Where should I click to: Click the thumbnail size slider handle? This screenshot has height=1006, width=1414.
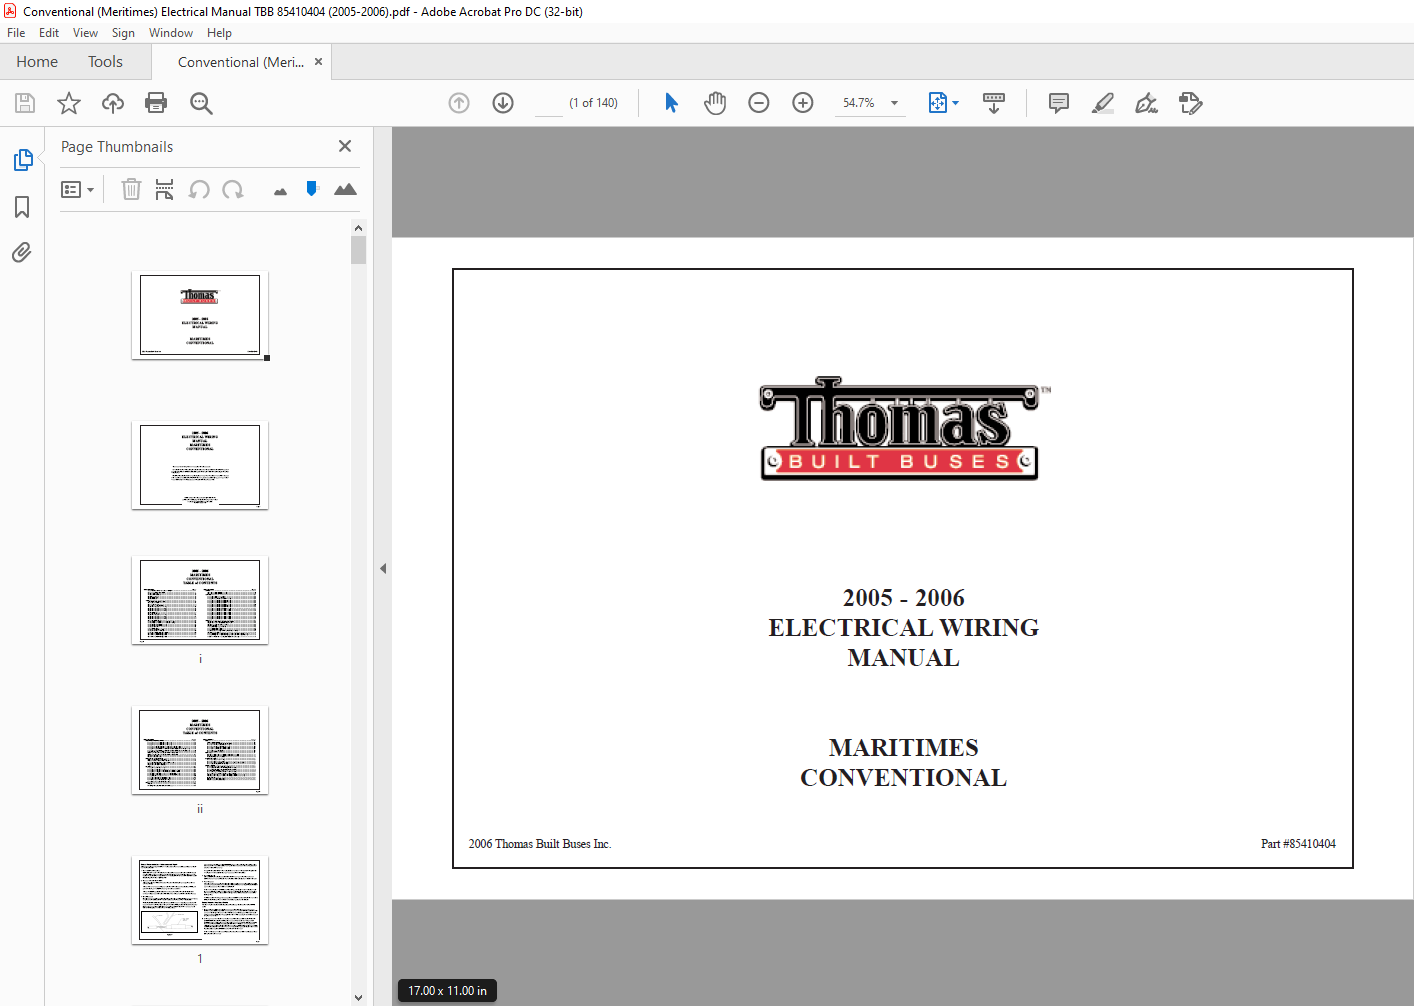click(x=312, y=188)
